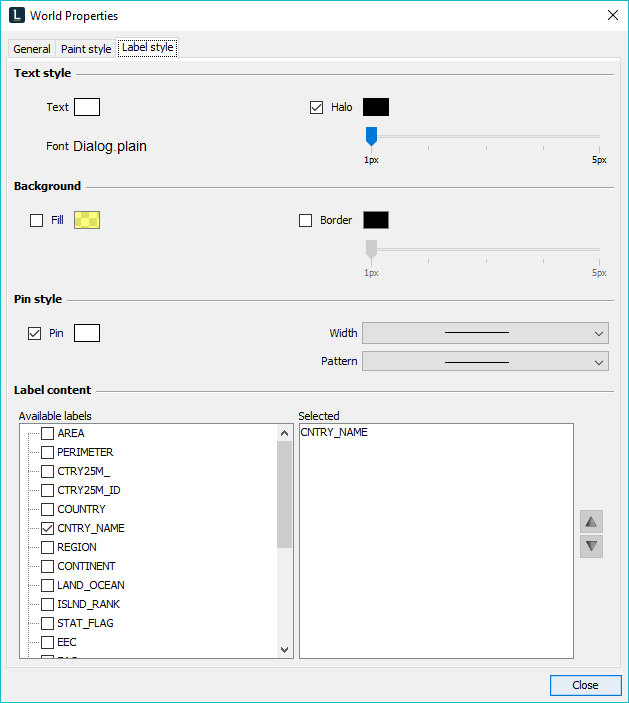Click the Close button
Image resolution: width=629 pixels, height=703 pixels.
(x=585, y=685)
